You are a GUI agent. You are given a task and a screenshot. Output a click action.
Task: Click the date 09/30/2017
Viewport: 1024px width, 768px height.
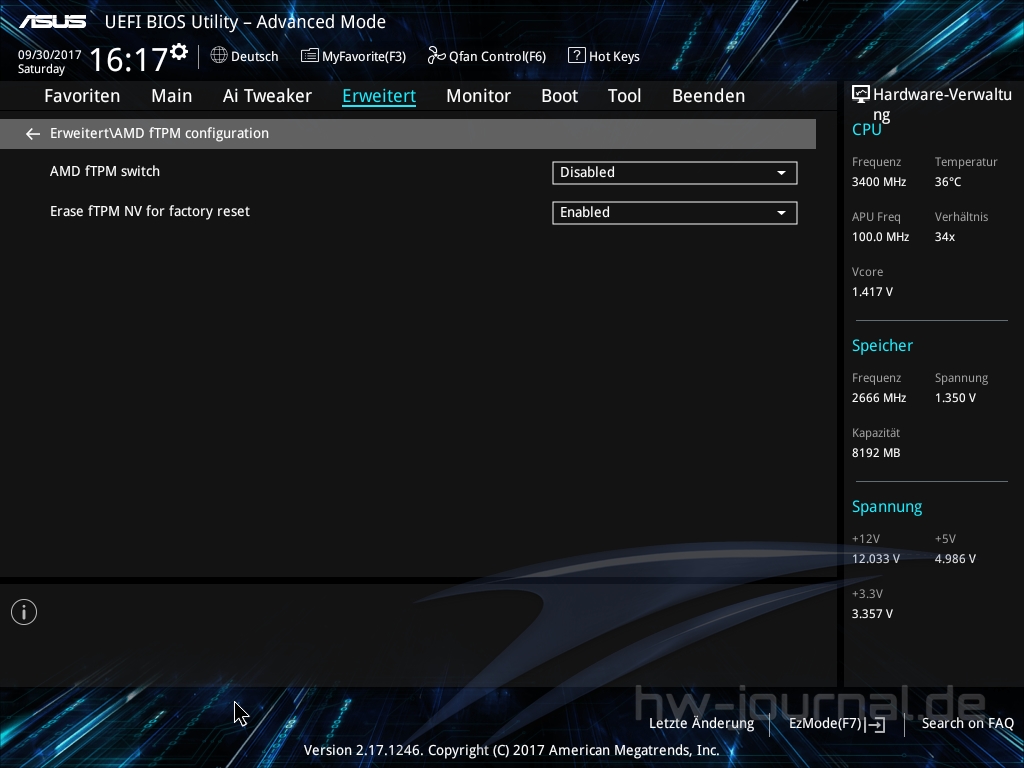50,55
